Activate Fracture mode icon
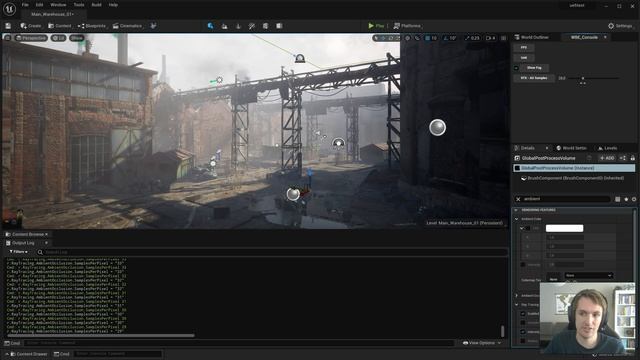Viewport: 640px width, 360px height. tap(266, 26)
